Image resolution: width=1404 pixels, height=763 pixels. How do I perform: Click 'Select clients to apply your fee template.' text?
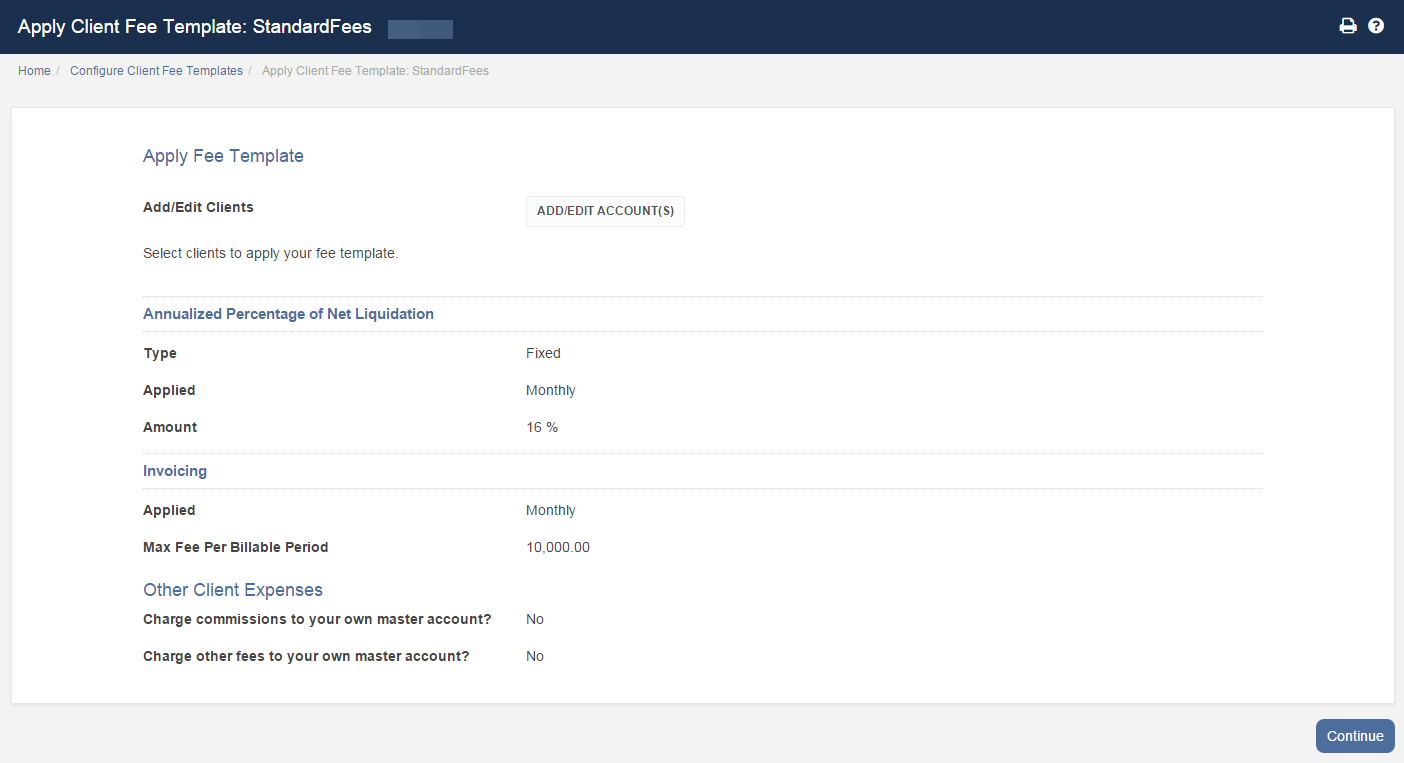pyautogui.click(x=271, y=253)
